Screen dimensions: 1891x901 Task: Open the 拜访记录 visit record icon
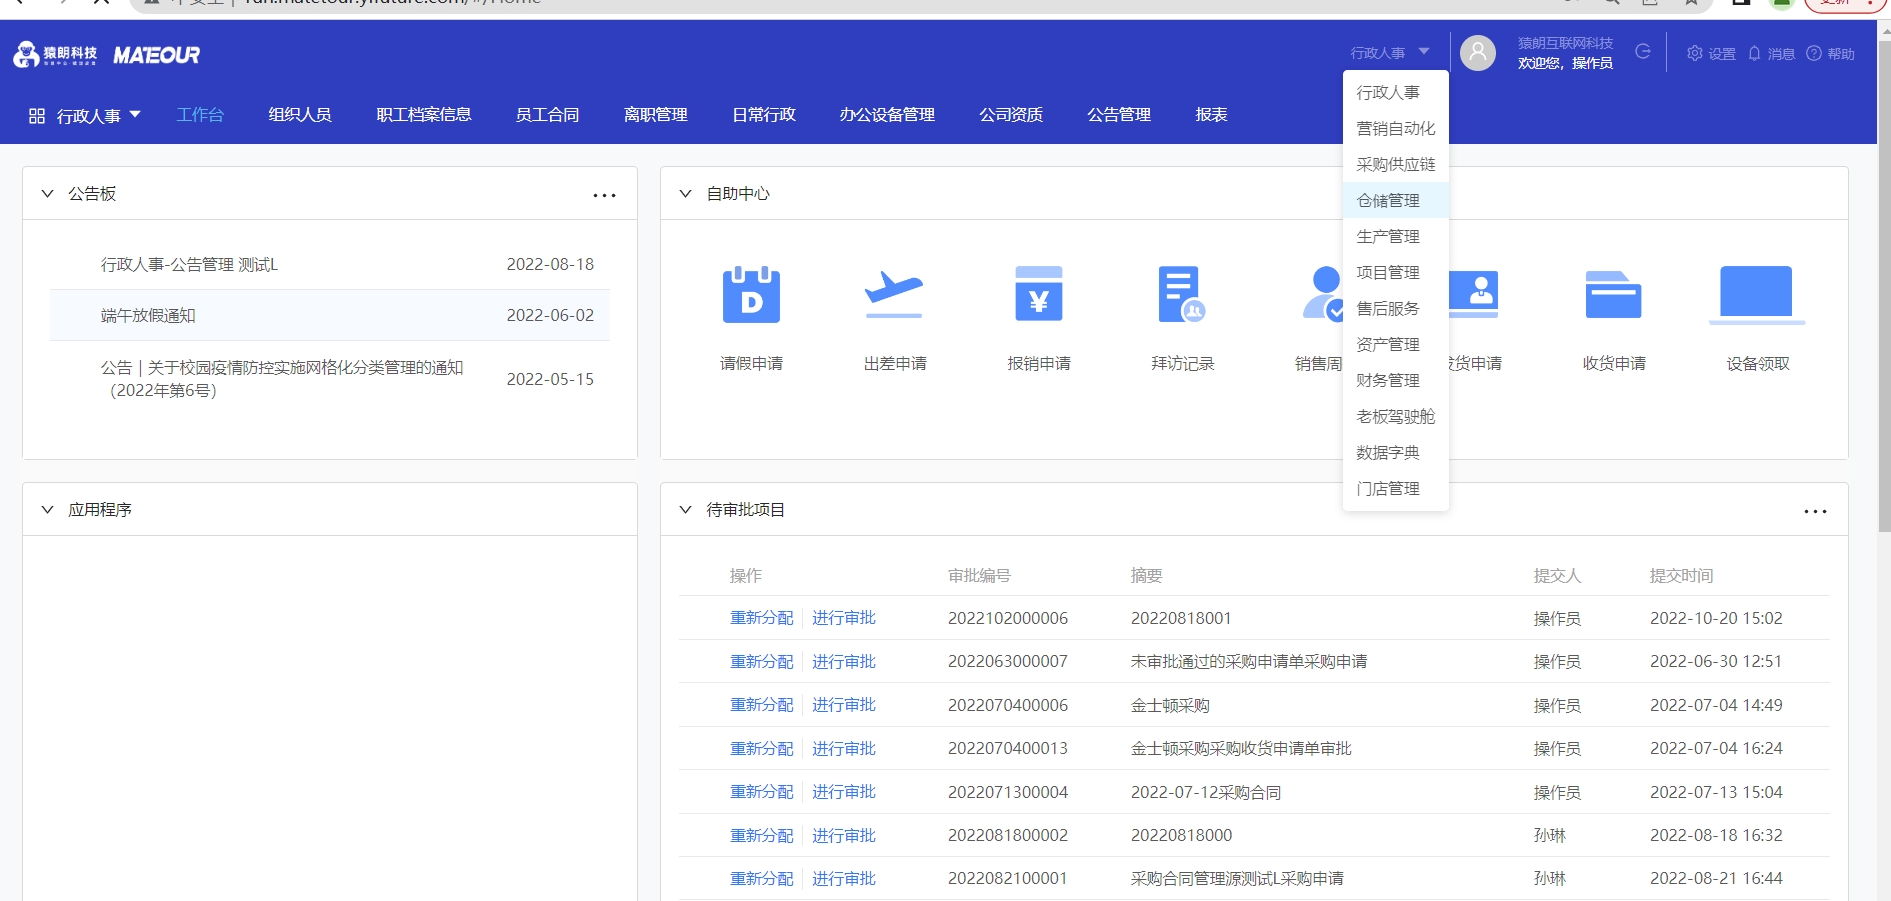click(x=1182, y=294)
